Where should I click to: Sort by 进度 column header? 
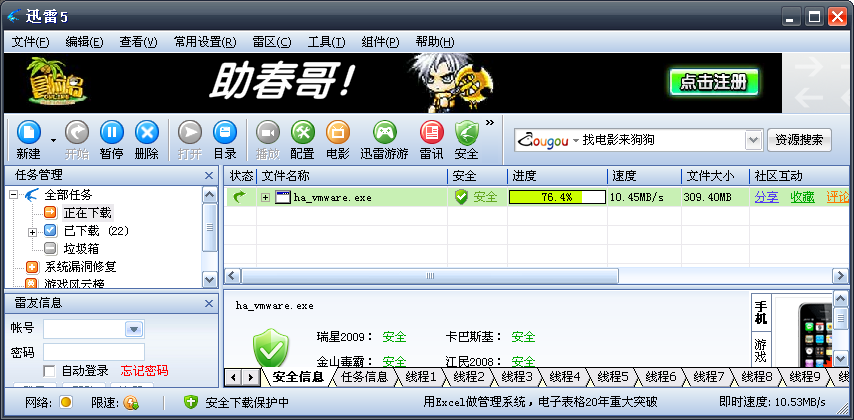pos(557,176)
